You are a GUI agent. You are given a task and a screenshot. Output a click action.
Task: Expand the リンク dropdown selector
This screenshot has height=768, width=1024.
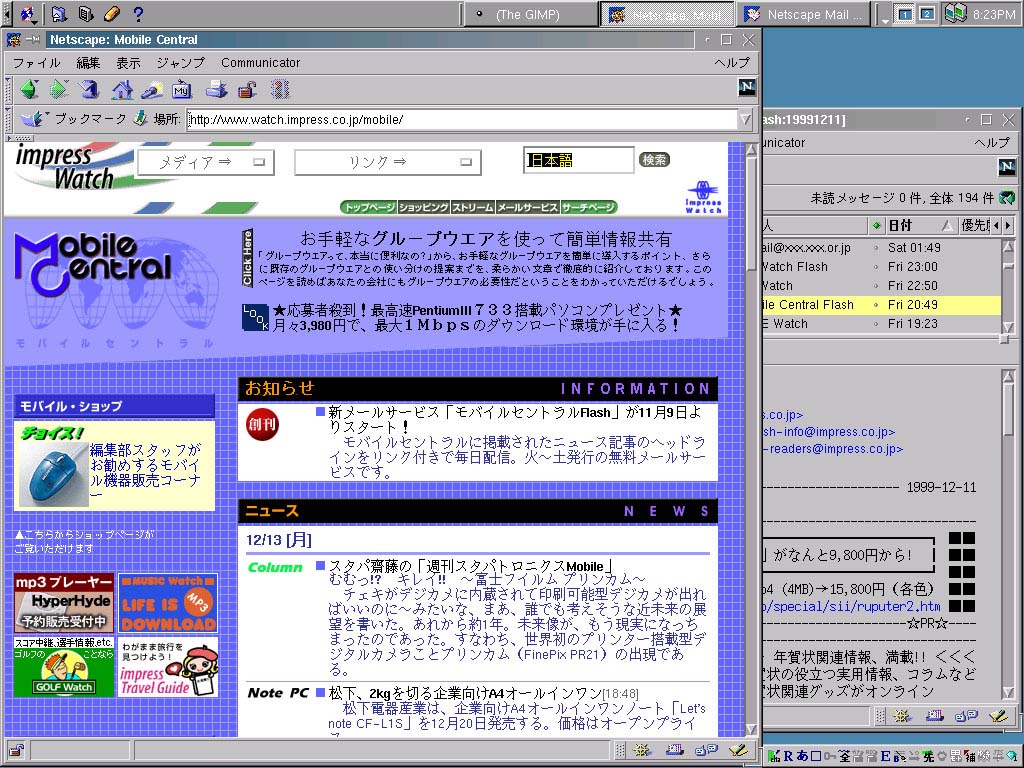click(x=387, y=162)
